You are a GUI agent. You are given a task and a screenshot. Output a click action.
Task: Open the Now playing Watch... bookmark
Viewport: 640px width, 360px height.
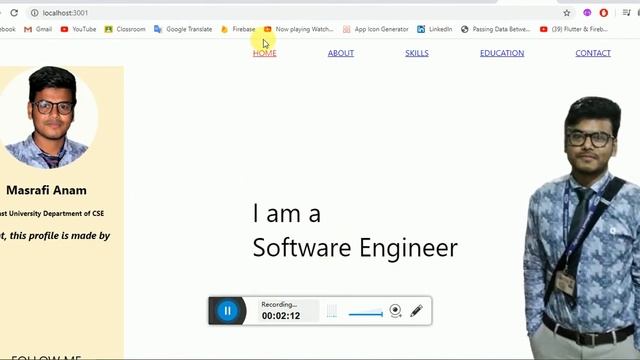[298, 29]
